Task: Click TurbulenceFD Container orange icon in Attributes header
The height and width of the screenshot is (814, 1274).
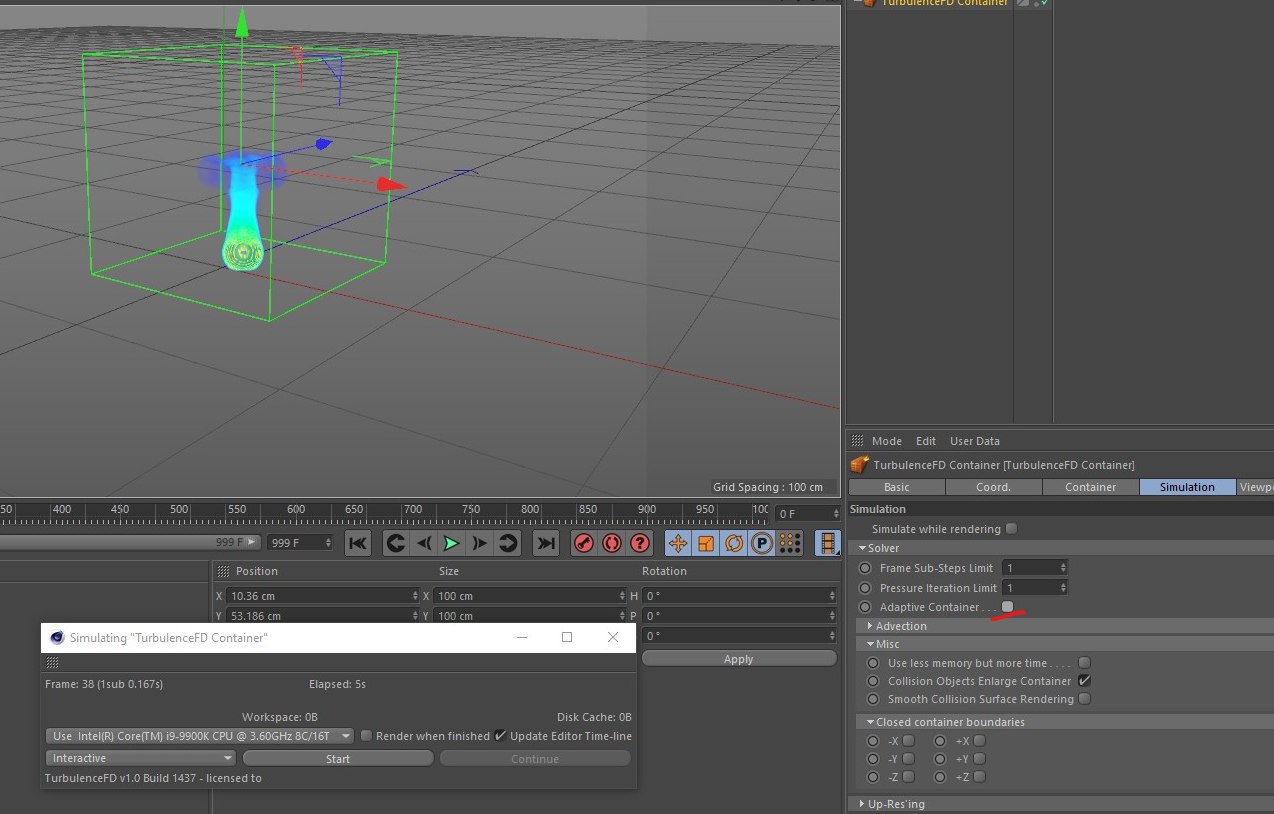Action: [x=859, y=465]
